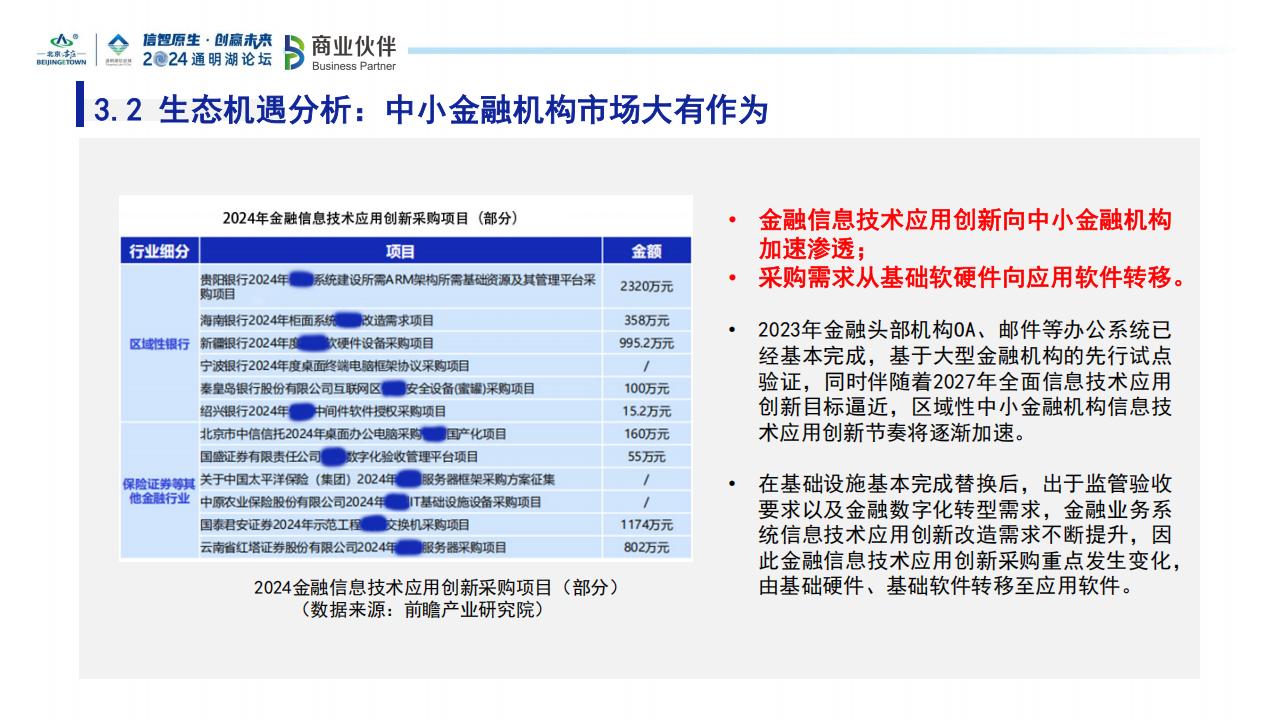The height and width of the screenshot is (720, 1280).
Task: Click the 金额 column header
Action: pyautogui.click(x=646, y=251)
